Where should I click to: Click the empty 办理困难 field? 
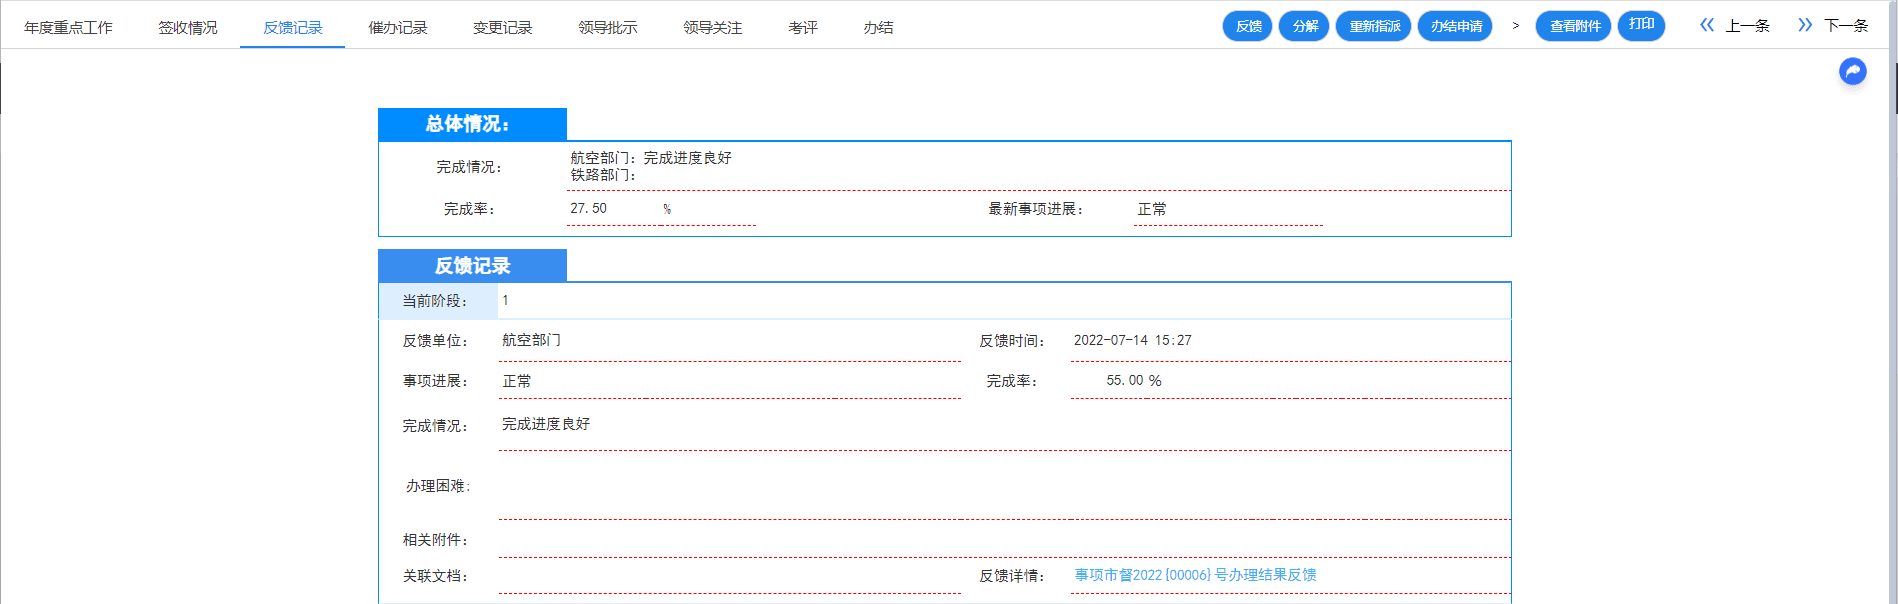coord(1004,486)
